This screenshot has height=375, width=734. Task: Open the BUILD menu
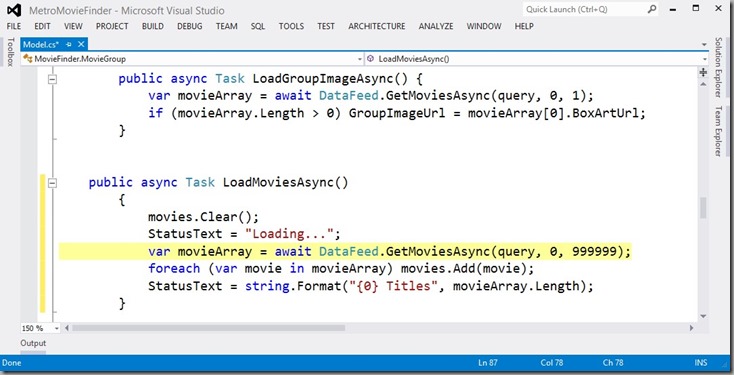[153, 26]
